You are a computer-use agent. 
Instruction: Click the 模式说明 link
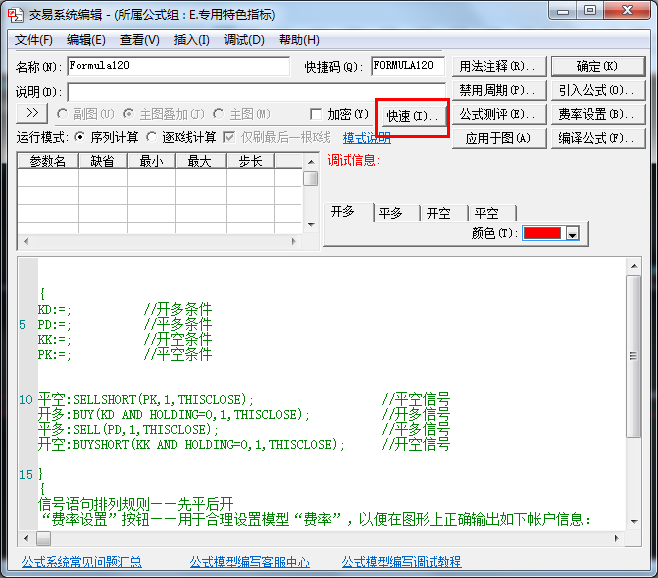pos(366,138)
